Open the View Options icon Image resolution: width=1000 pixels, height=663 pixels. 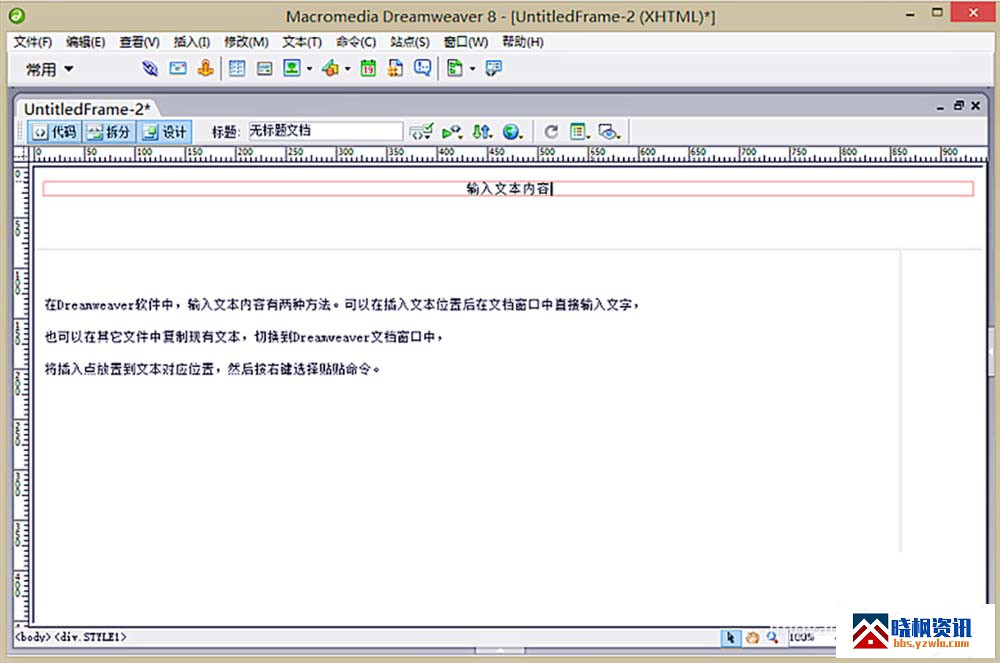(579, 132)
